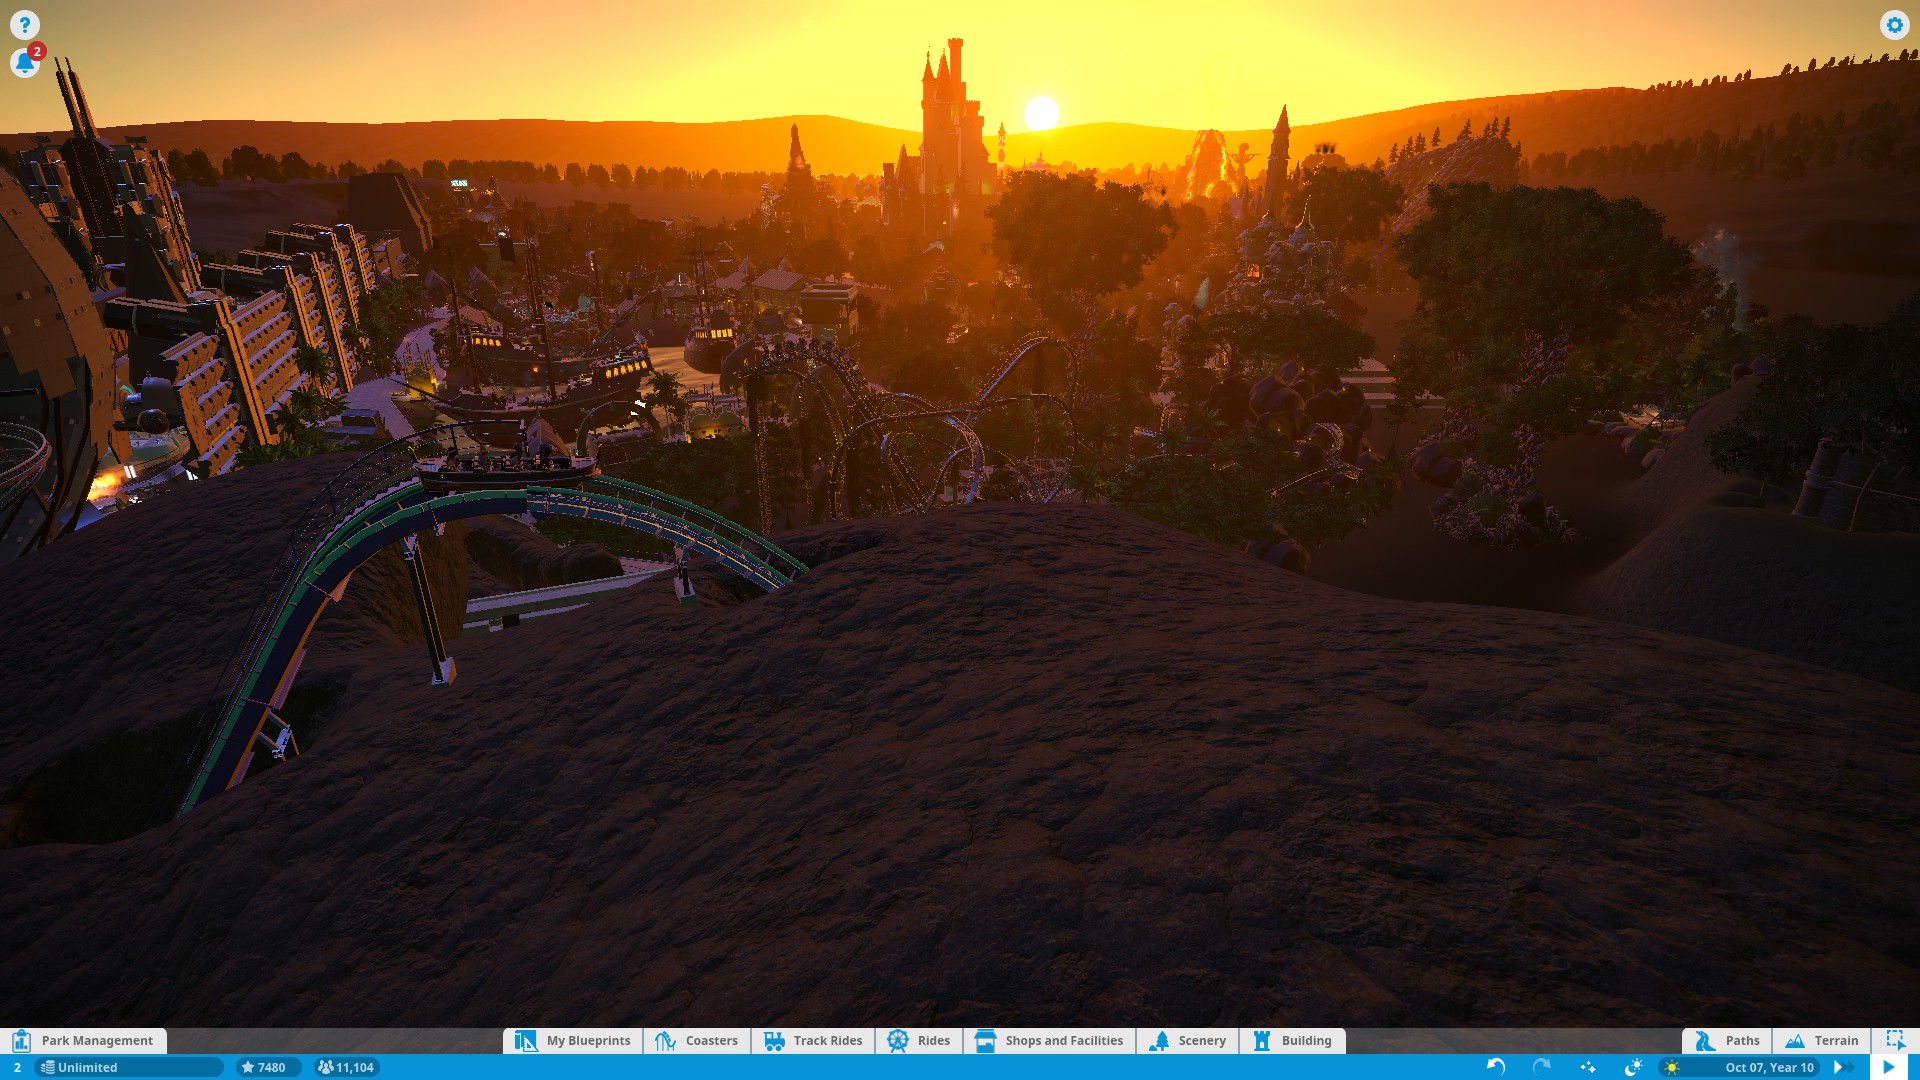The height and width of the screenshot is (1080, 1920).
Task: Click the Coasters track icon
Action: tap(666, 1040)
